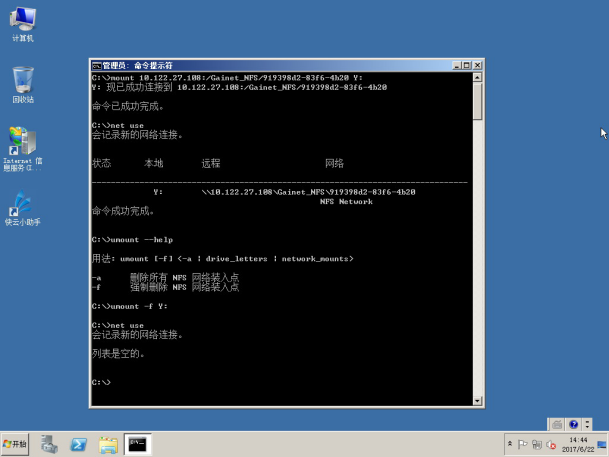Click the Show Desktop strip on taskbar
The height and width of the screenshot is (457, 609).
point(604,443)
